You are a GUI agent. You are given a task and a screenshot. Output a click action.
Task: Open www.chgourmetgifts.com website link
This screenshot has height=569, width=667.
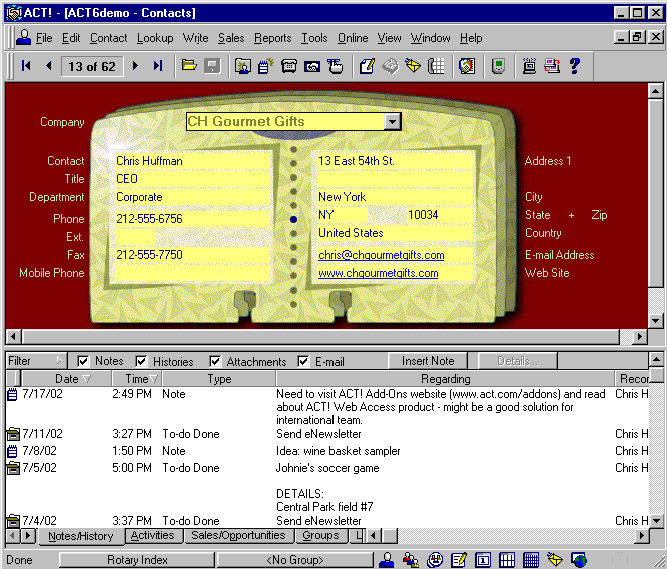click(378, 273)
